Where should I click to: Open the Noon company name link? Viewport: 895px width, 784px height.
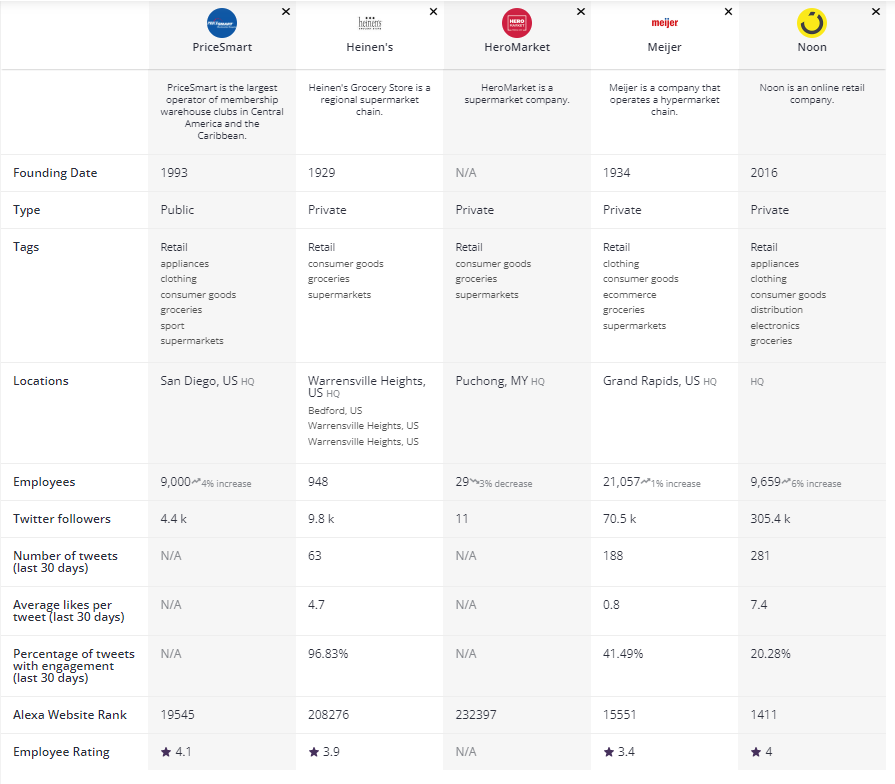812,47
